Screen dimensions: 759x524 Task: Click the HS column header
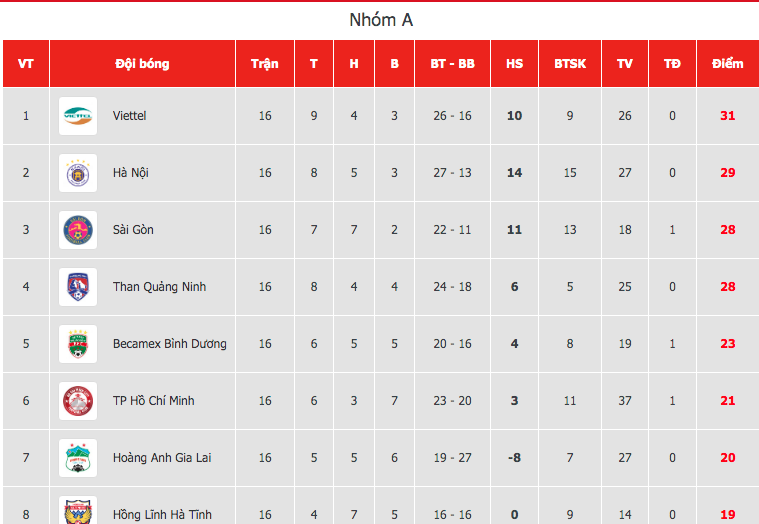[x=515, y=64]
